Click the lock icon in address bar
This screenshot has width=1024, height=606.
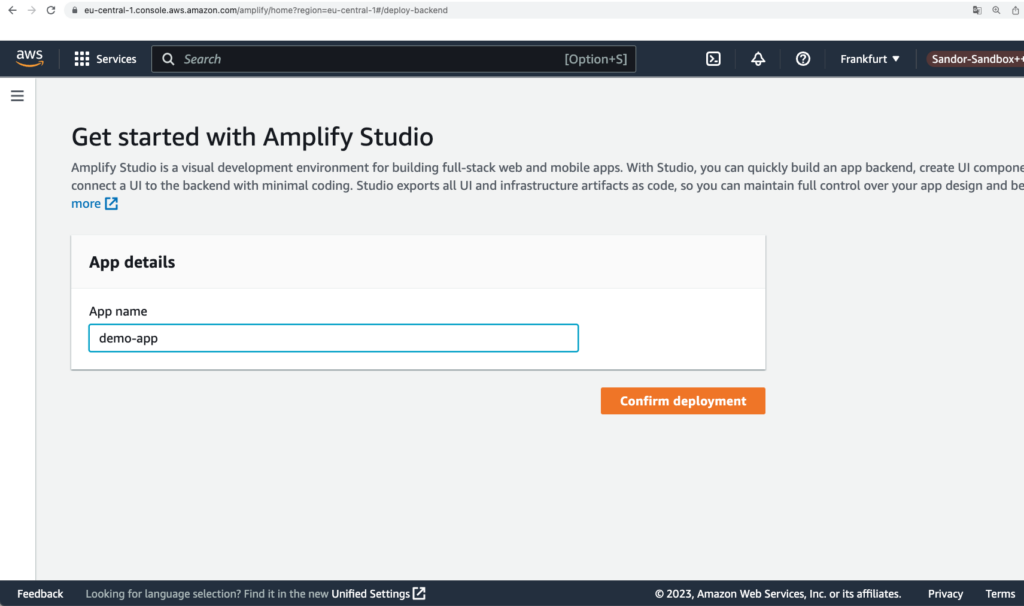[x=74, y=10]
